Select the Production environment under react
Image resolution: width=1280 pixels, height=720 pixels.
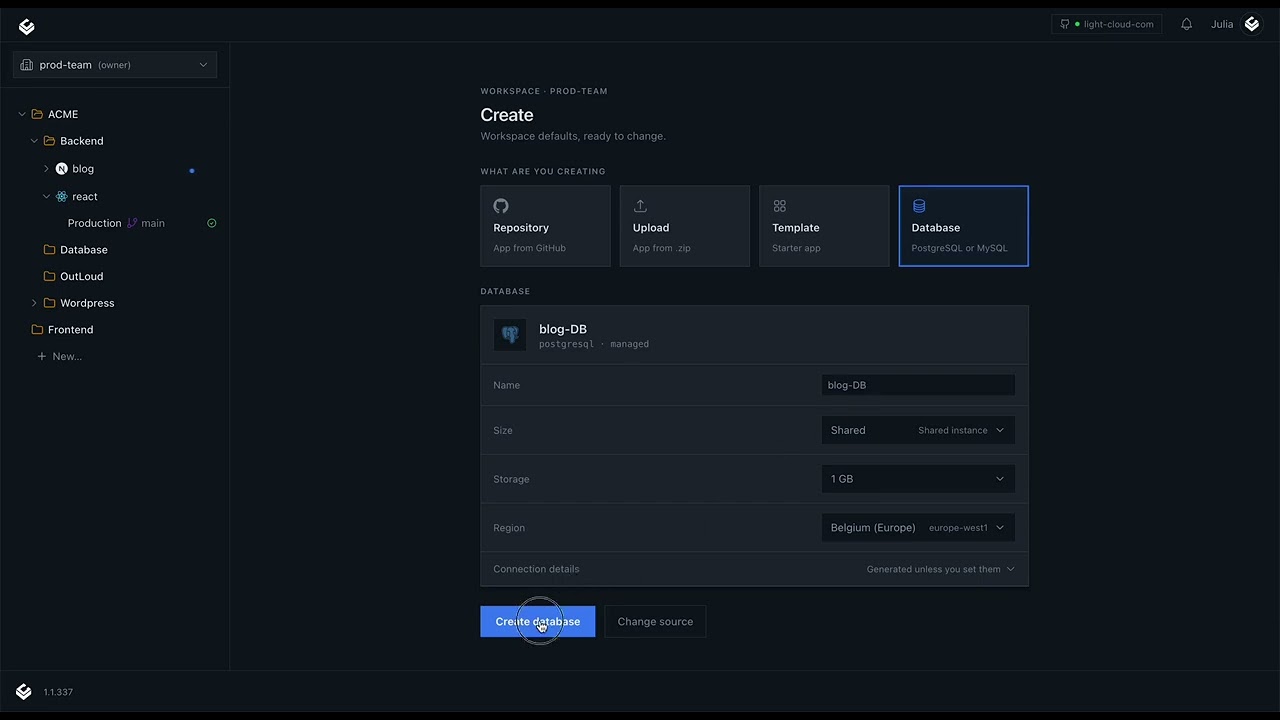pyautogui.click(x=95, y=223)
